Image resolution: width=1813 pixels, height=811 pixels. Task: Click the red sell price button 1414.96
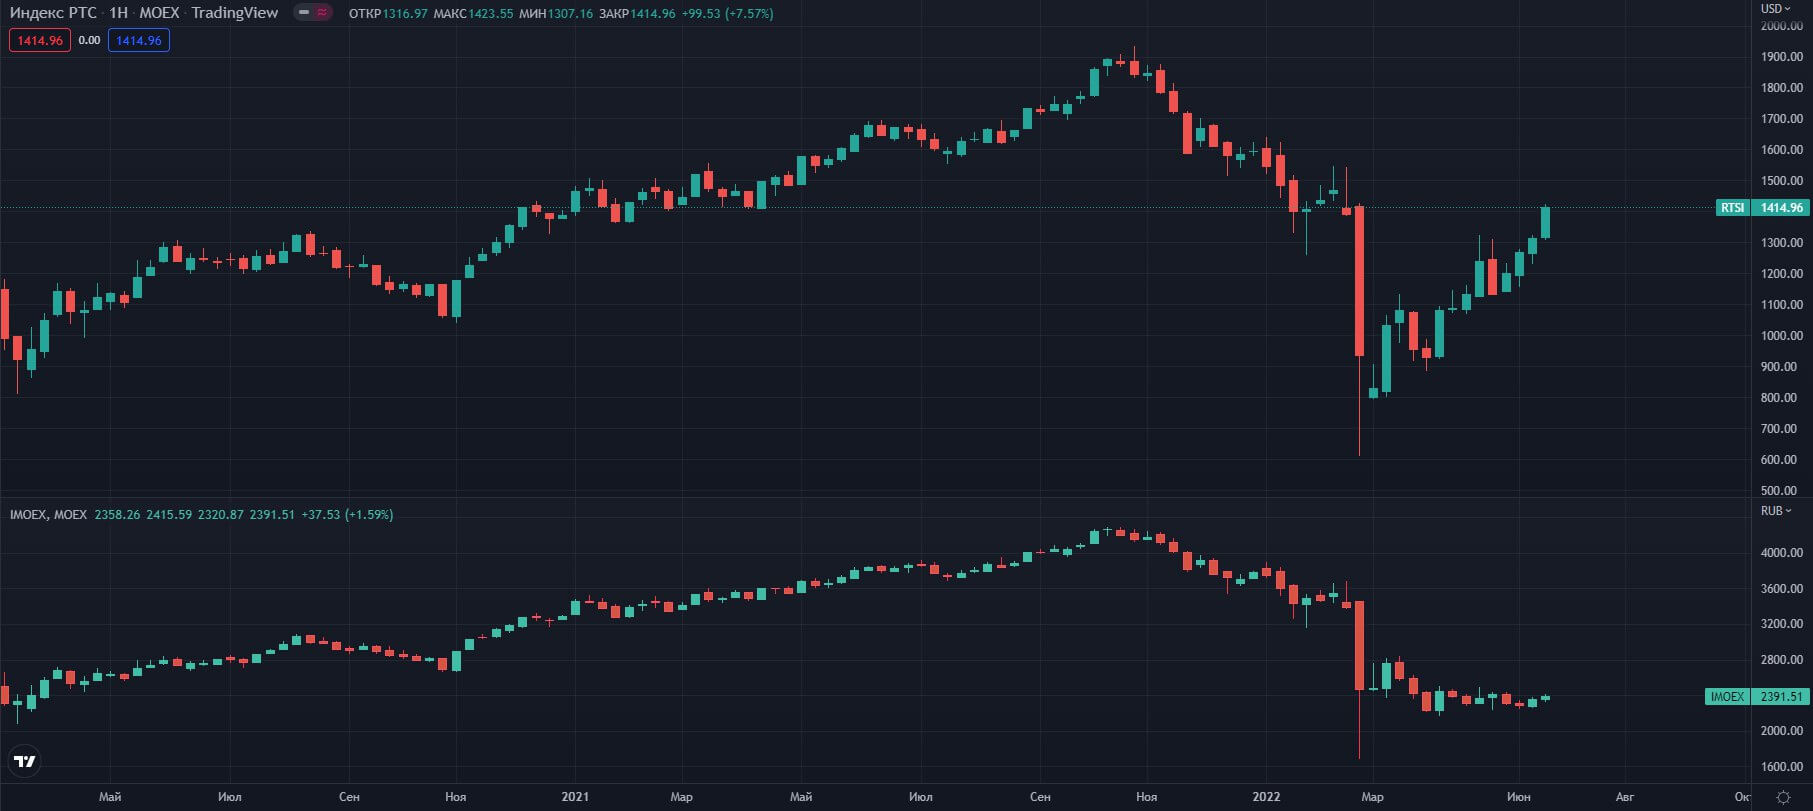pyautogui.click(x=40, y=41)
